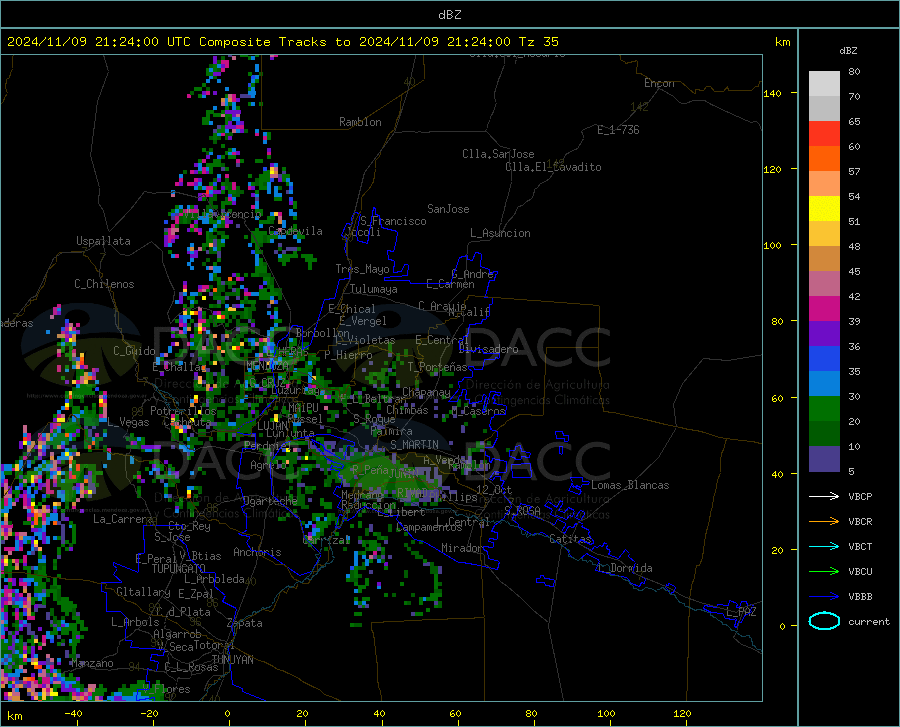Click the 'dBZ' heading above the color scale
This screenshot has width=900, height=727.
pyautogui.click(x=848, y=50)
